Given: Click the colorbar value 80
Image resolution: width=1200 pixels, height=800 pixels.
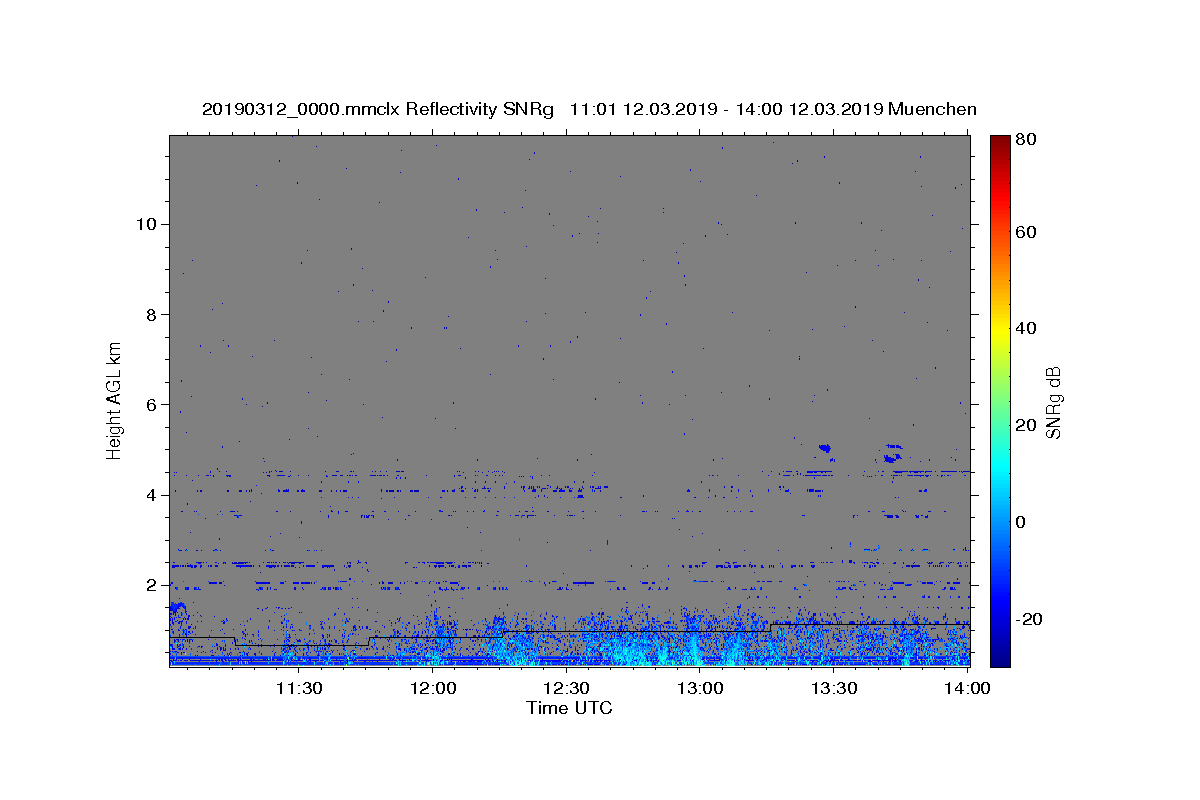Looking at the screenshot, I should [x=1025, y=140].
